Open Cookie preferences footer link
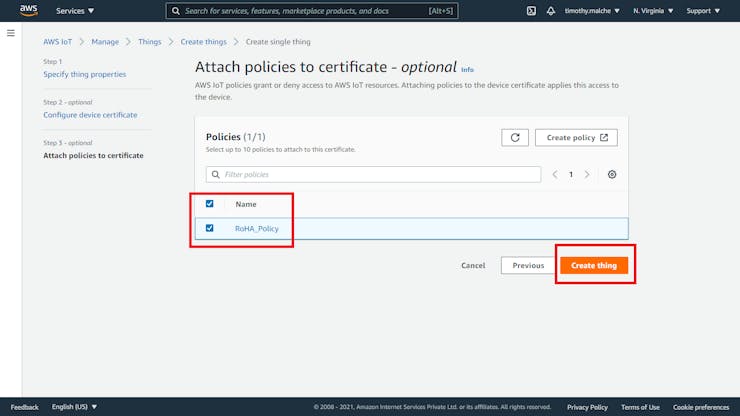This screenshot has height=416, width=740. point(701,407)
